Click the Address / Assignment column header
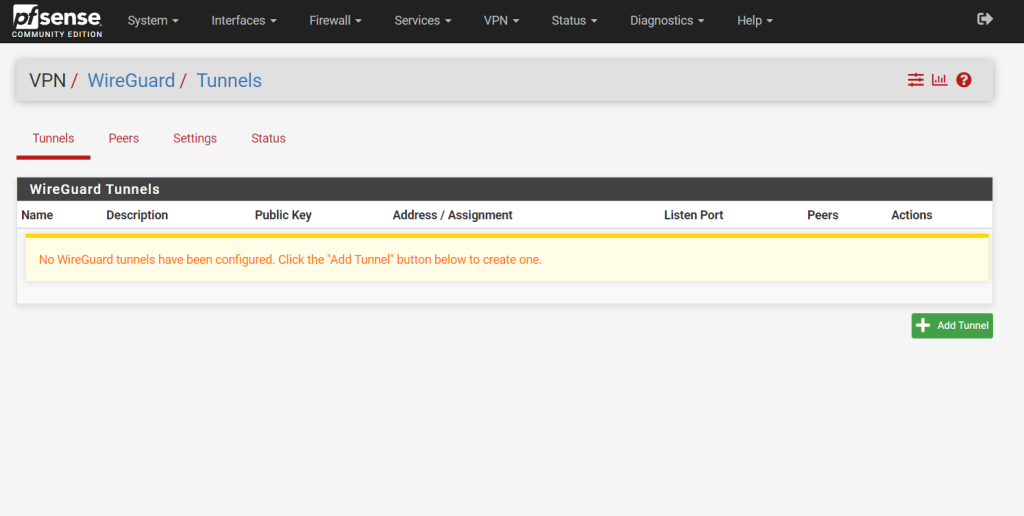This screenshot has height=516, width=1024. point(453,215)
